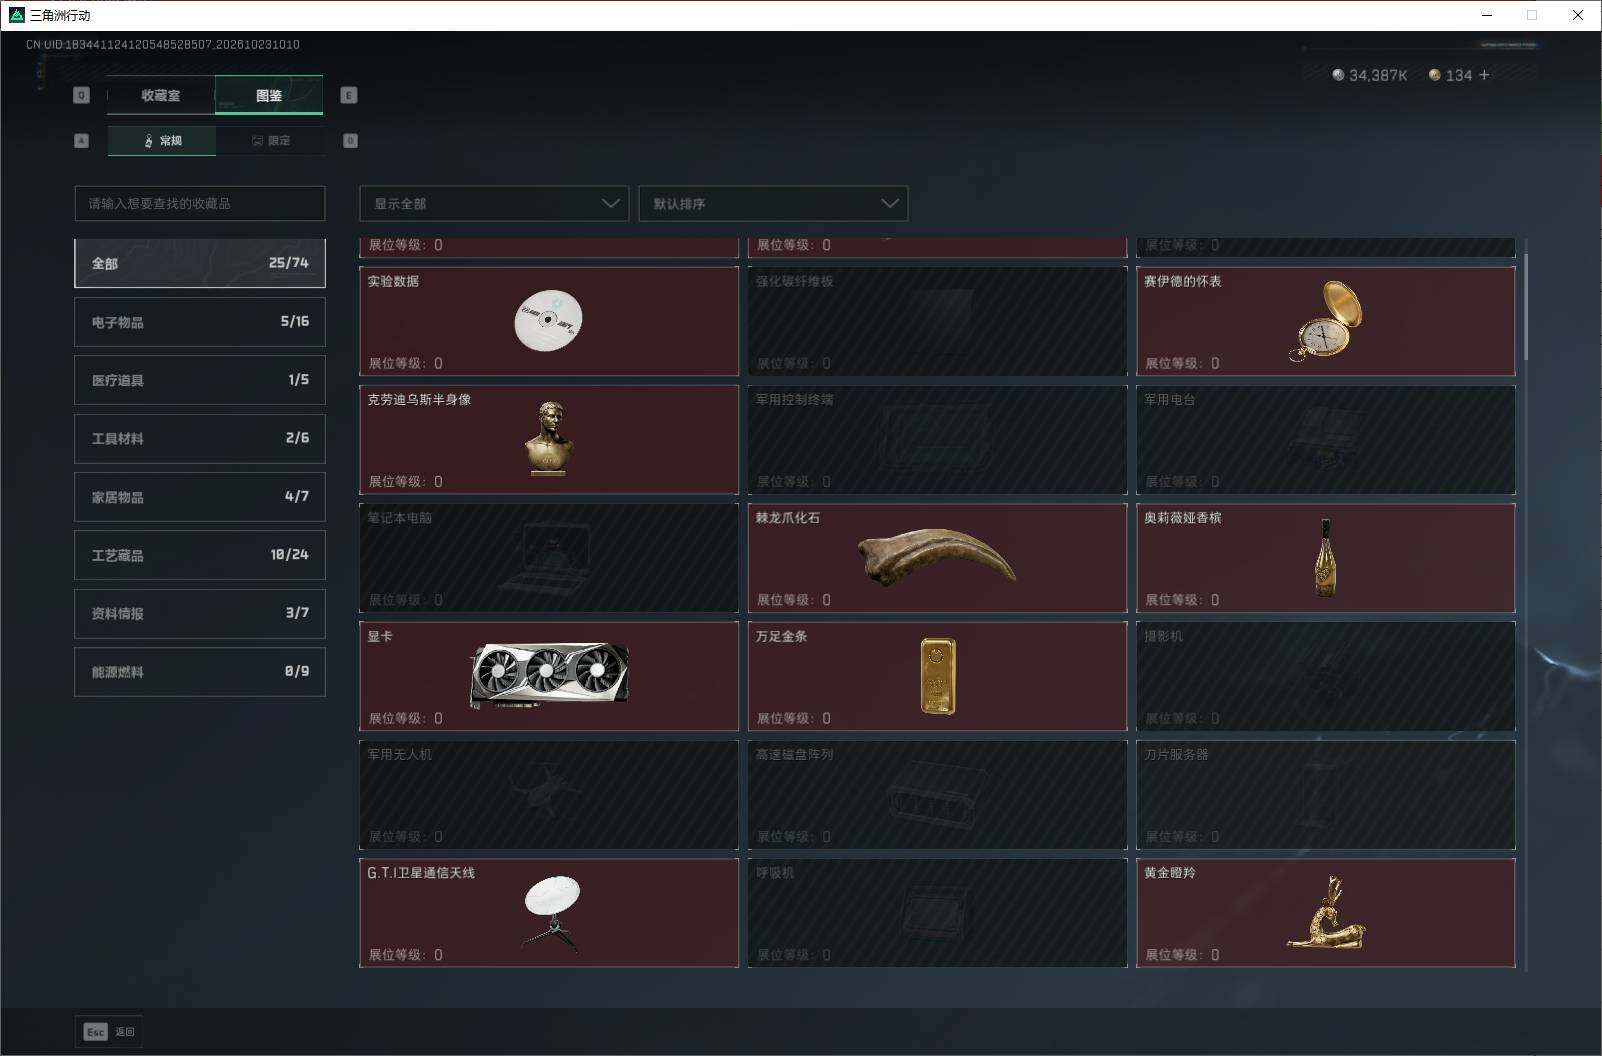Image resolution: width=1602 pixels, height=1056 pixels.
Task: Select the 常规 sub-tab
Action: [162, 141]
